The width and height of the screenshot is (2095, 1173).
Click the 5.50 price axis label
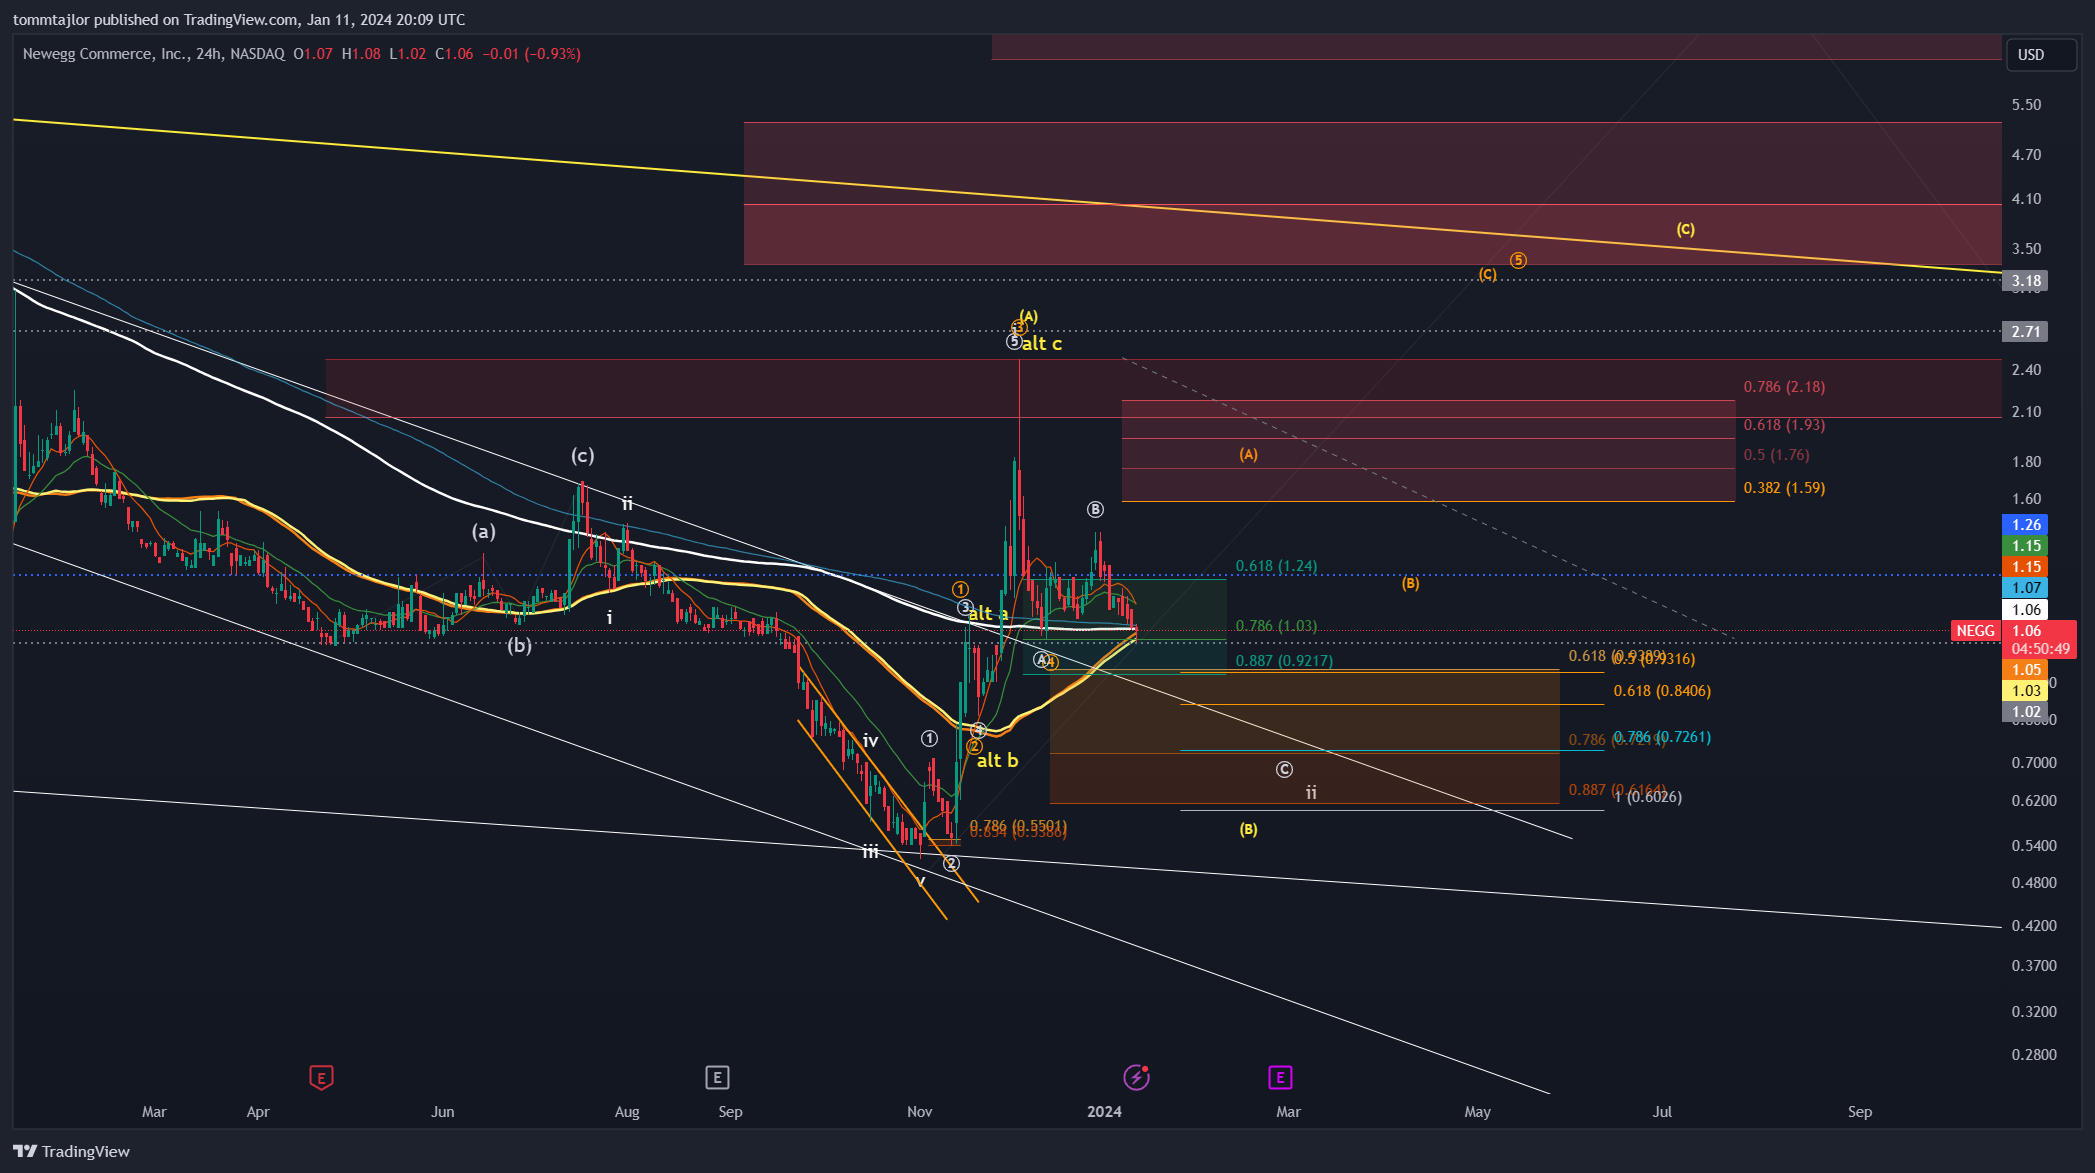(2026, 105)
